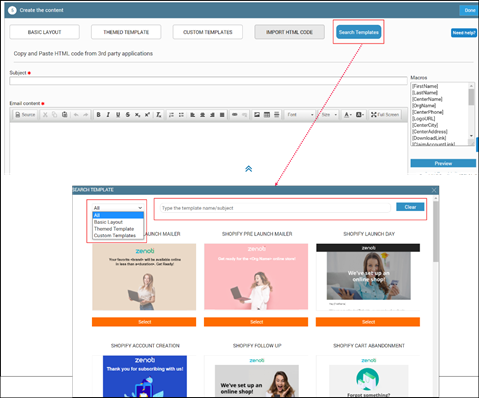Click Select under the beige launch mailer

click(144, 322)
